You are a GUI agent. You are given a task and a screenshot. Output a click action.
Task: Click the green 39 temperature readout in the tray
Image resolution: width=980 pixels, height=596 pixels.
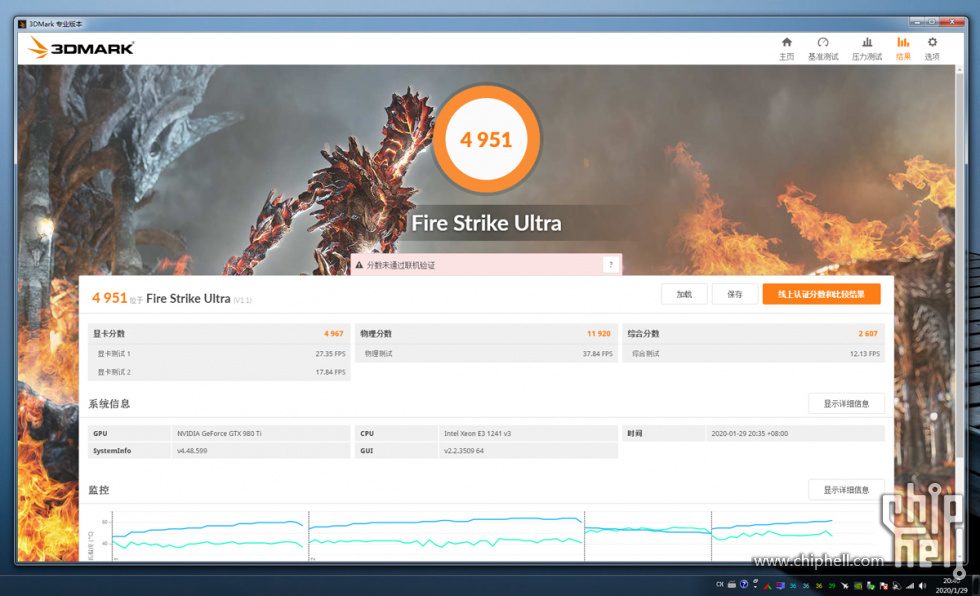pos(832,585)
